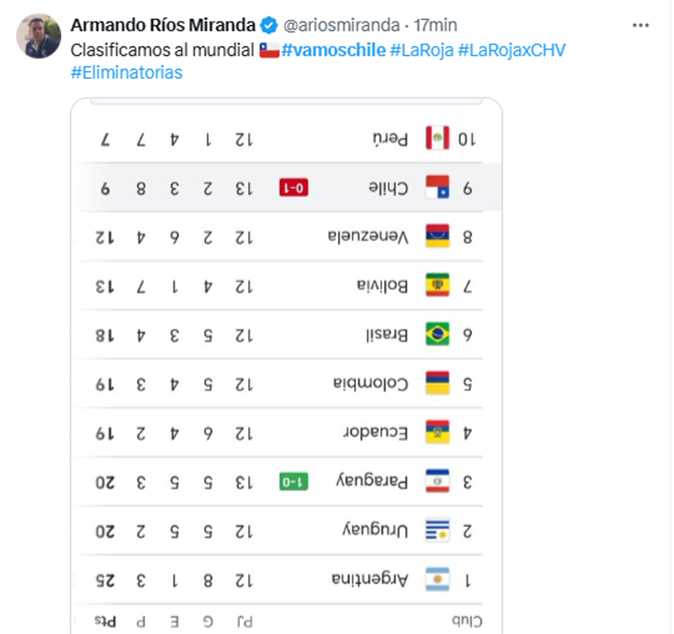
Task: Open the #LaRojaxCHV hashtag link
Action: coord(512,50)
